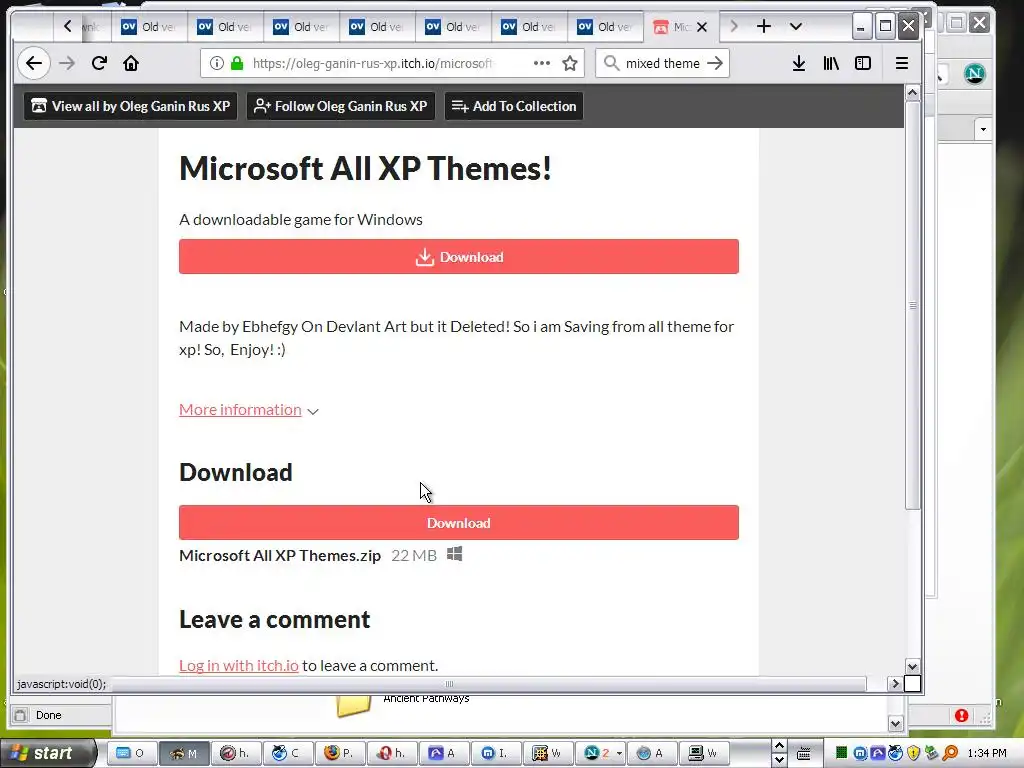Screen dimensions: 1024x768
Task: Select Microsoft All XP Themes.zip file name
Action: [280, 556]
